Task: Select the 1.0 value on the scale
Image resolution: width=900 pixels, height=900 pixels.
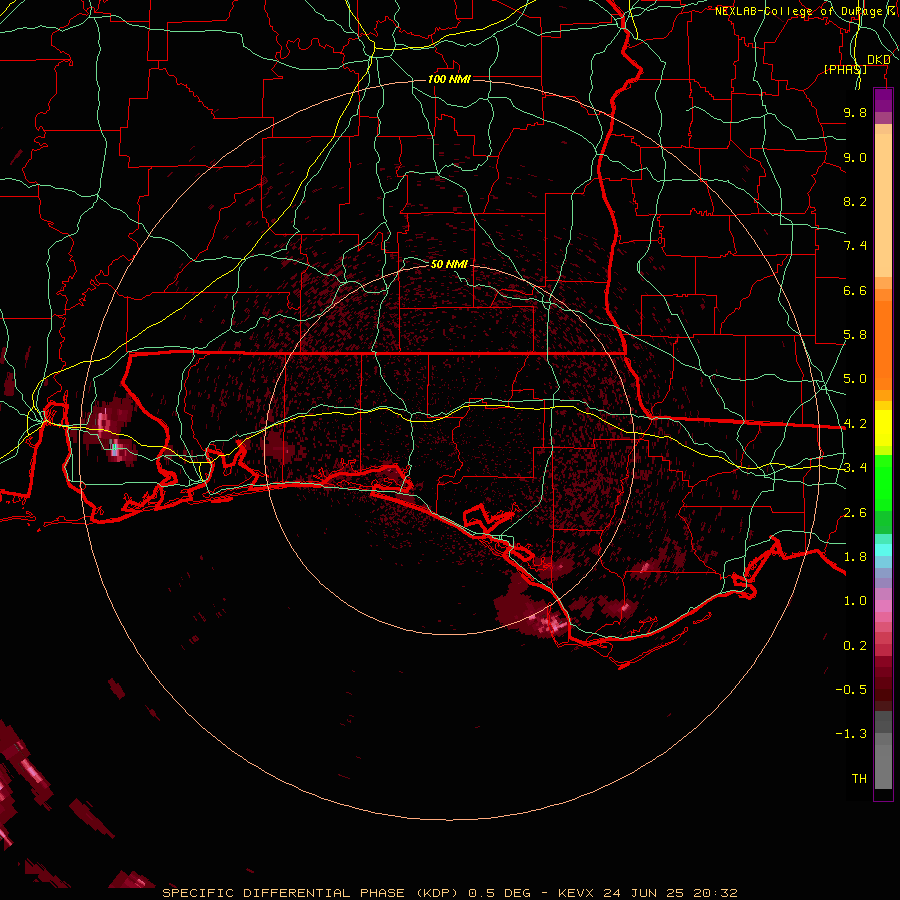Action: tap(855, 601)
